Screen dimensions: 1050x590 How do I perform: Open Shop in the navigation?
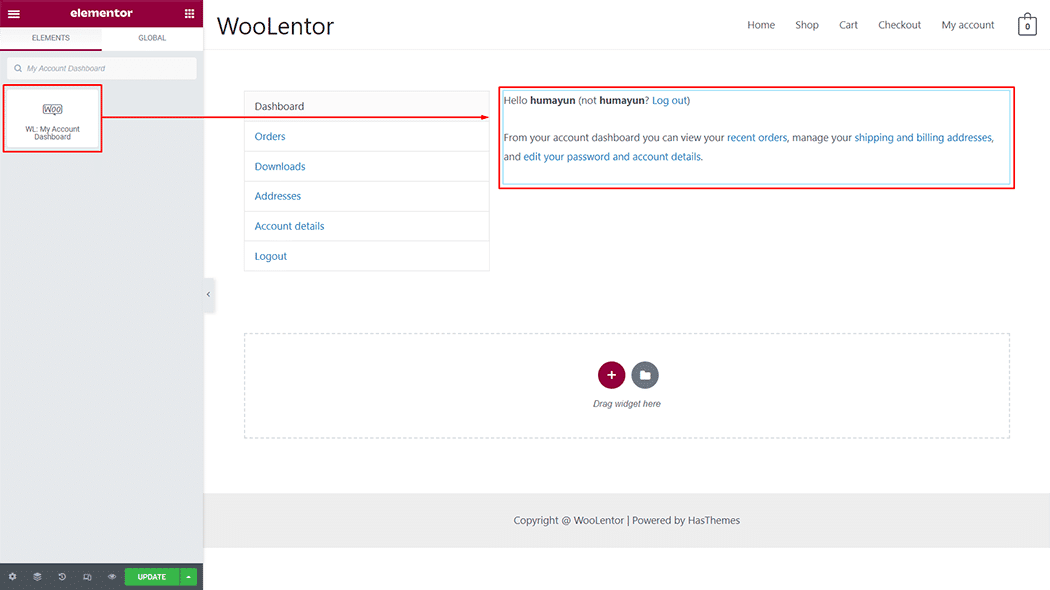tap(807, 25)
